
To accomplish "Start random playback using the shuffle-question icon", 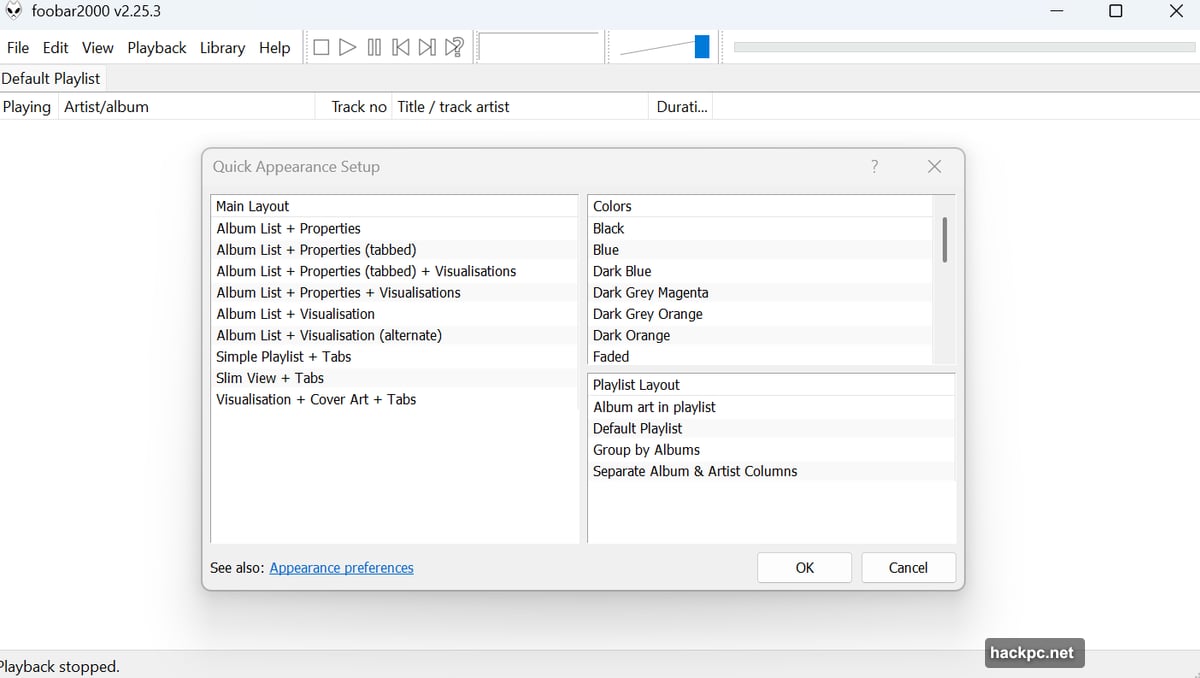I will (453, 46).
